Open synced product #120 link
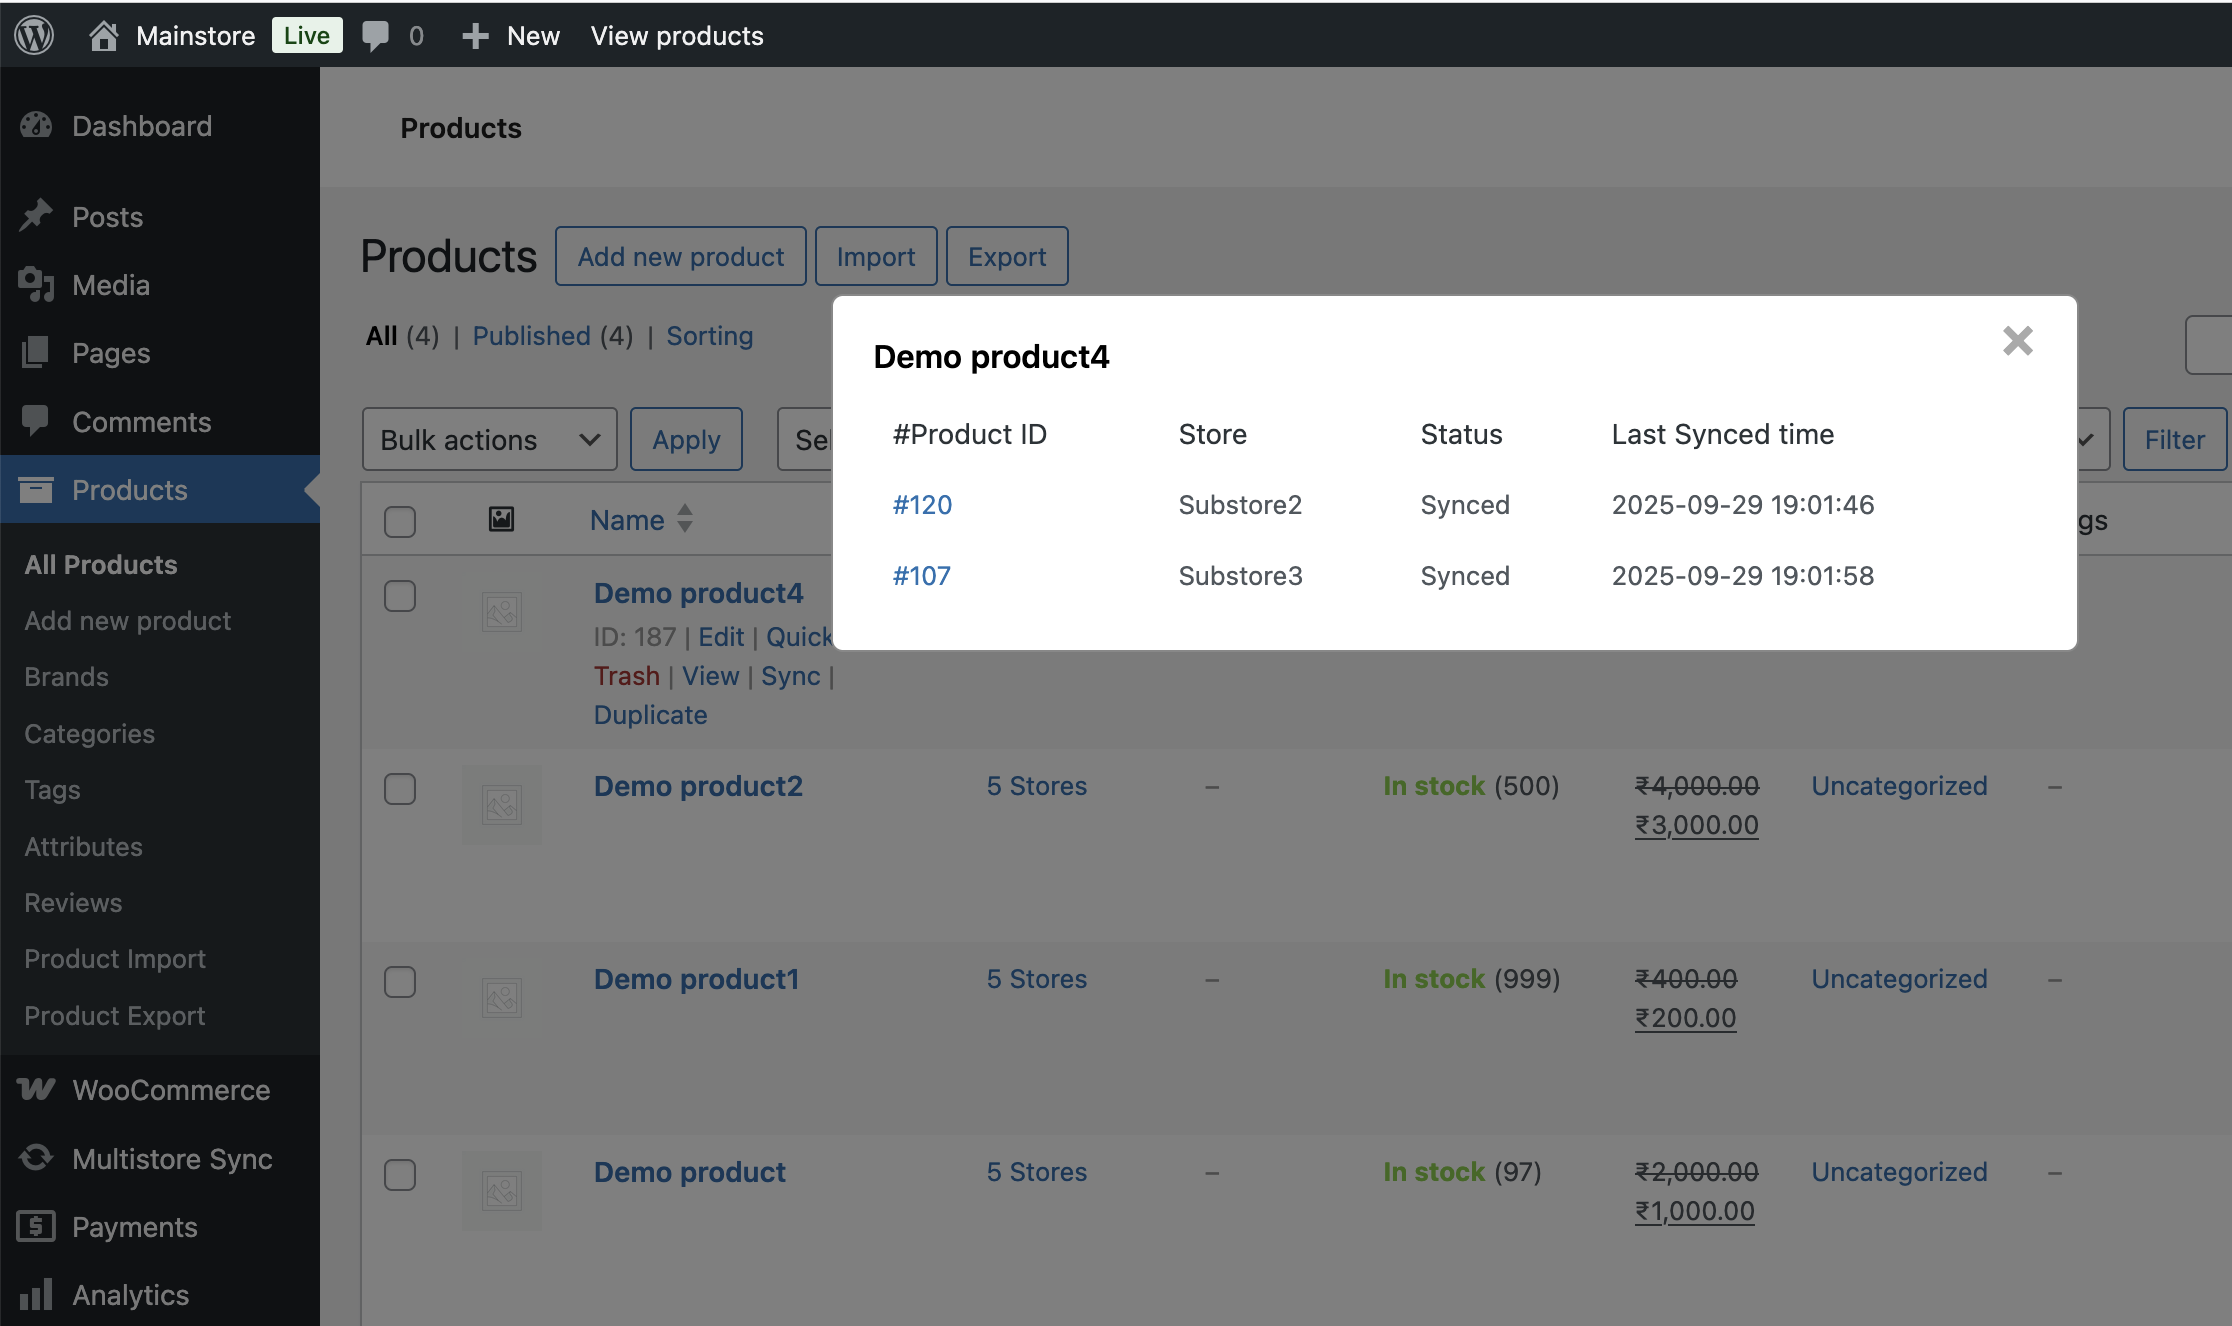This screenshot has height=1326, width=2232. coord(922,505)
